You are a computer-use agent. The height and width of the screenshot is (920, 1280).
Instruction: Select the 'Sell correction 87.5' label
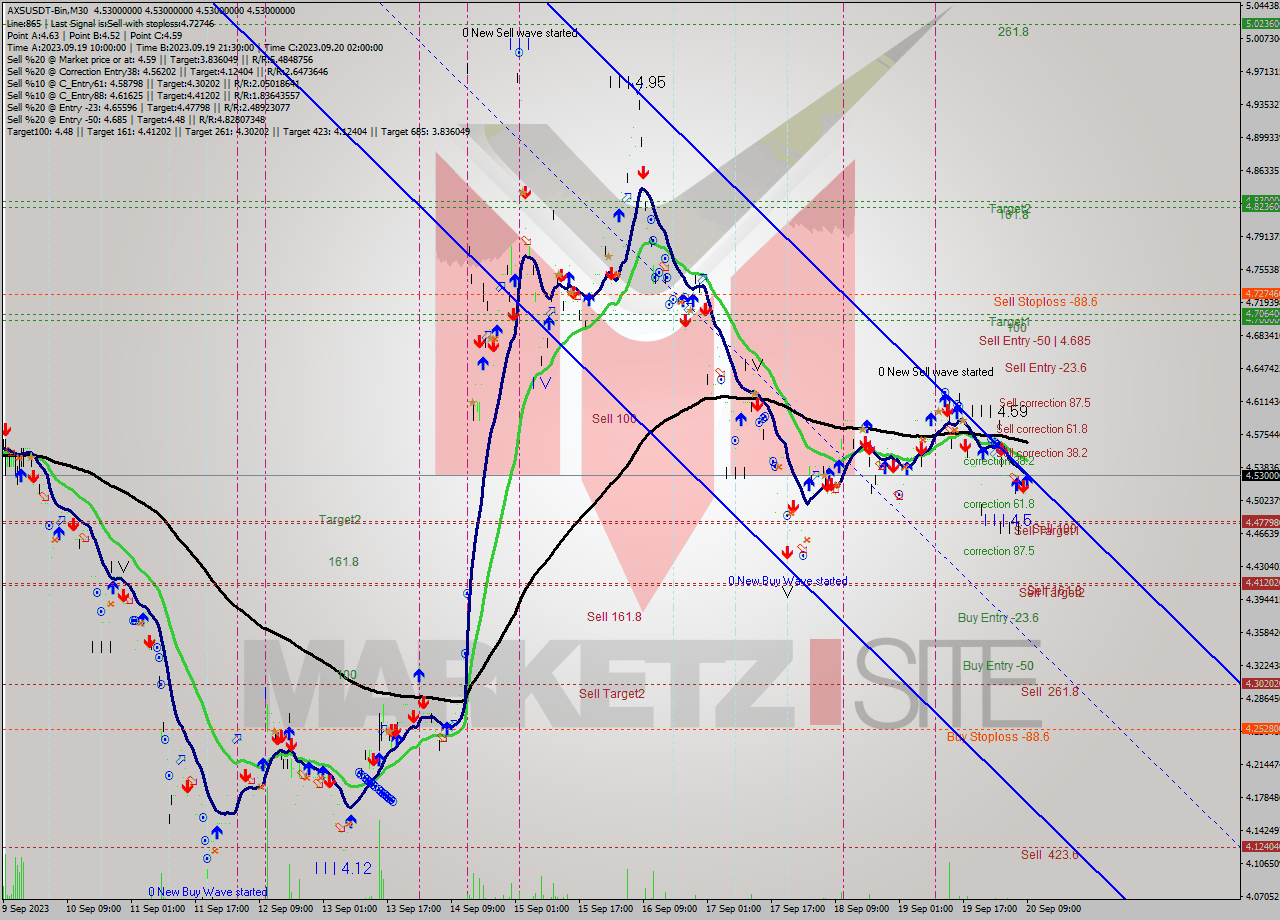1044,403
